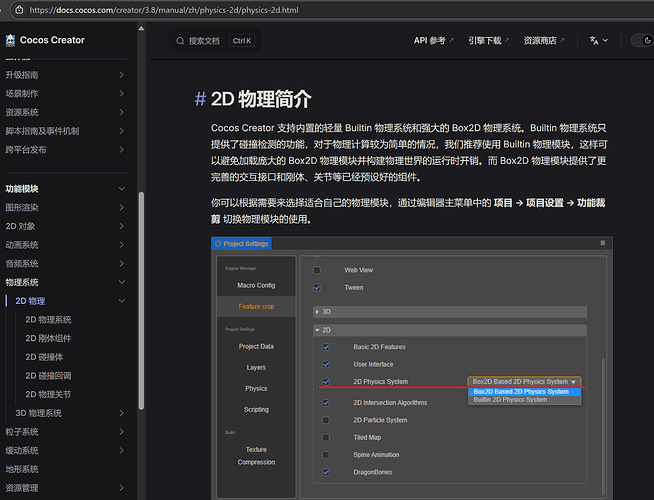Collapse 功能模块 section chevron
This screenshot has height=500, width=654.
(x=121, y=189)
